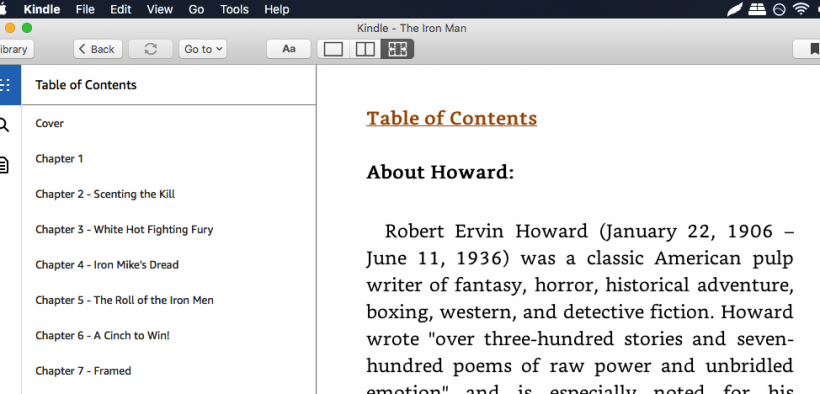Screen dimensions: 820x394
Task: Jump to Chapter 6 - A Cinch to Win!
Action: coord(102,335)
